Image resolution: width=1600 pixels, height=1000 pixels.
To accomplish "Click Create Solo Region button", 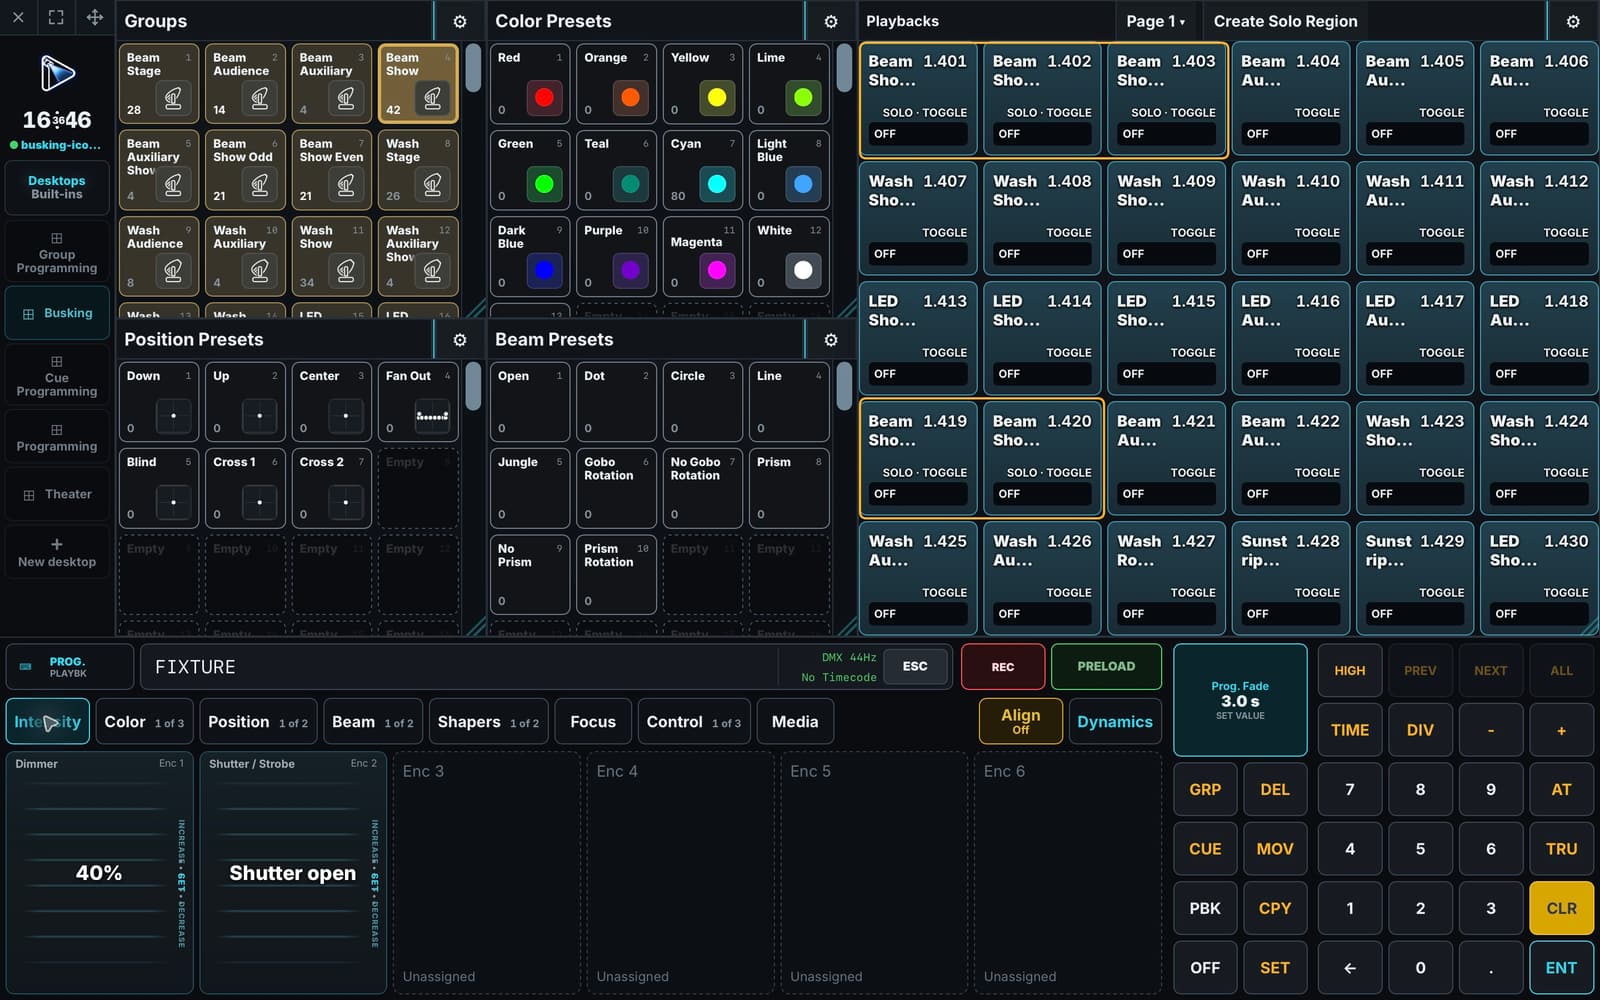I will [x=1285, y=21].
